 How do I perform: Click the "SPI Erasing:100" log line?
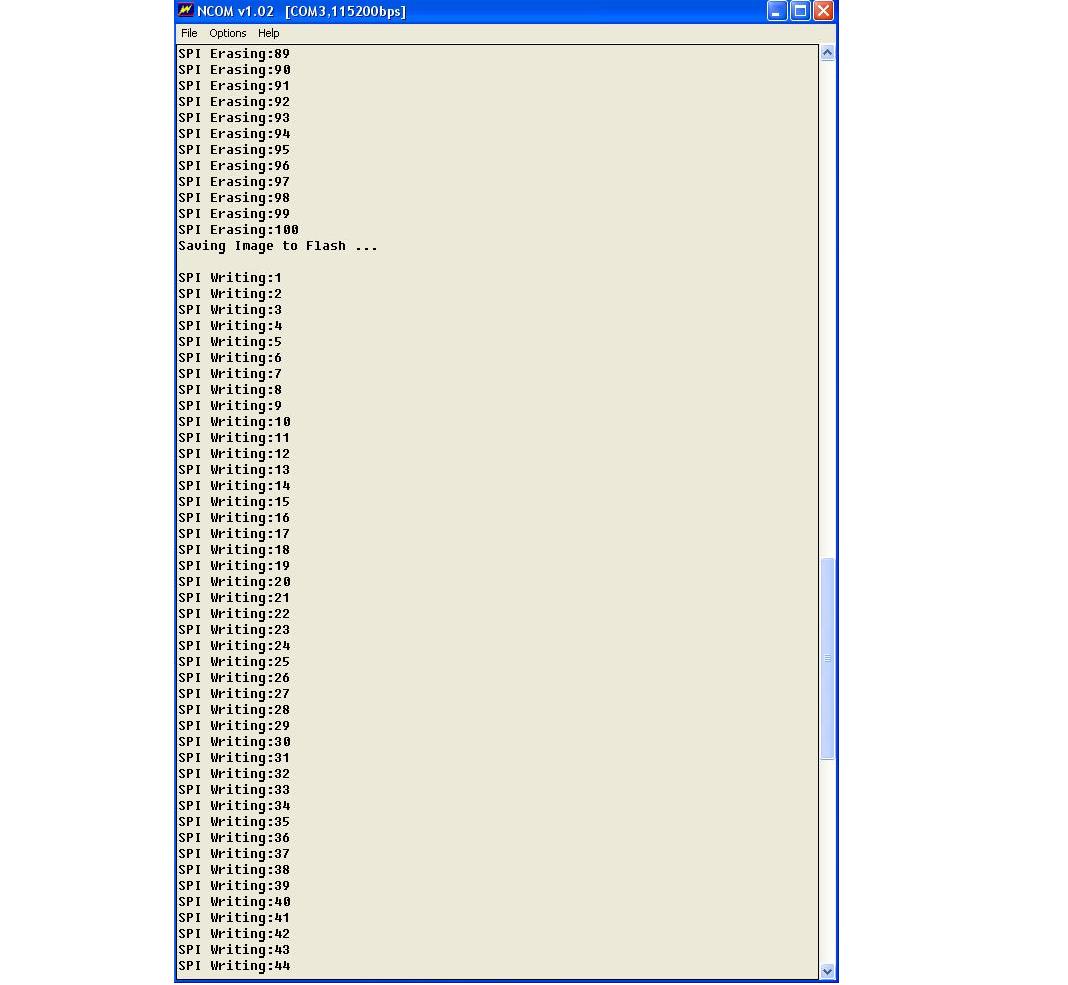coord(238,230)
